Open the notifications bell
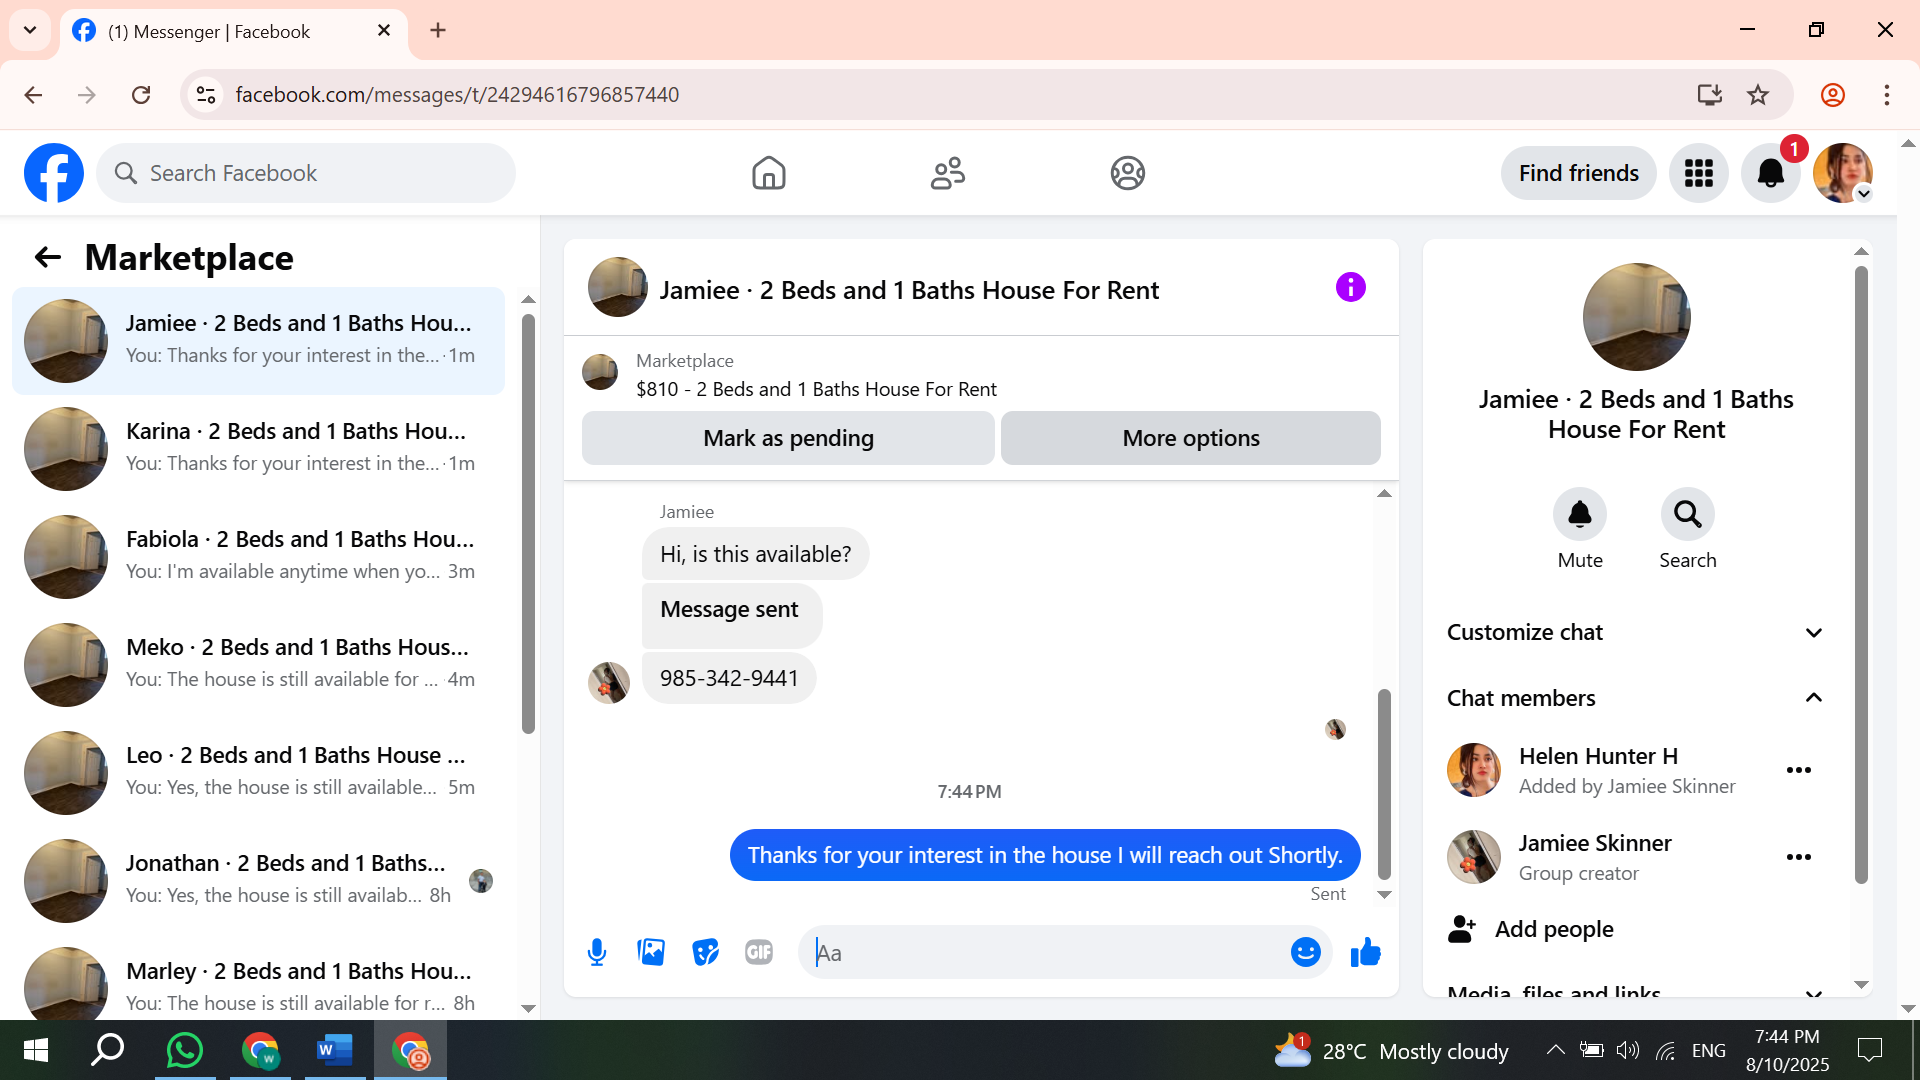 click(x=1770, y=173)
